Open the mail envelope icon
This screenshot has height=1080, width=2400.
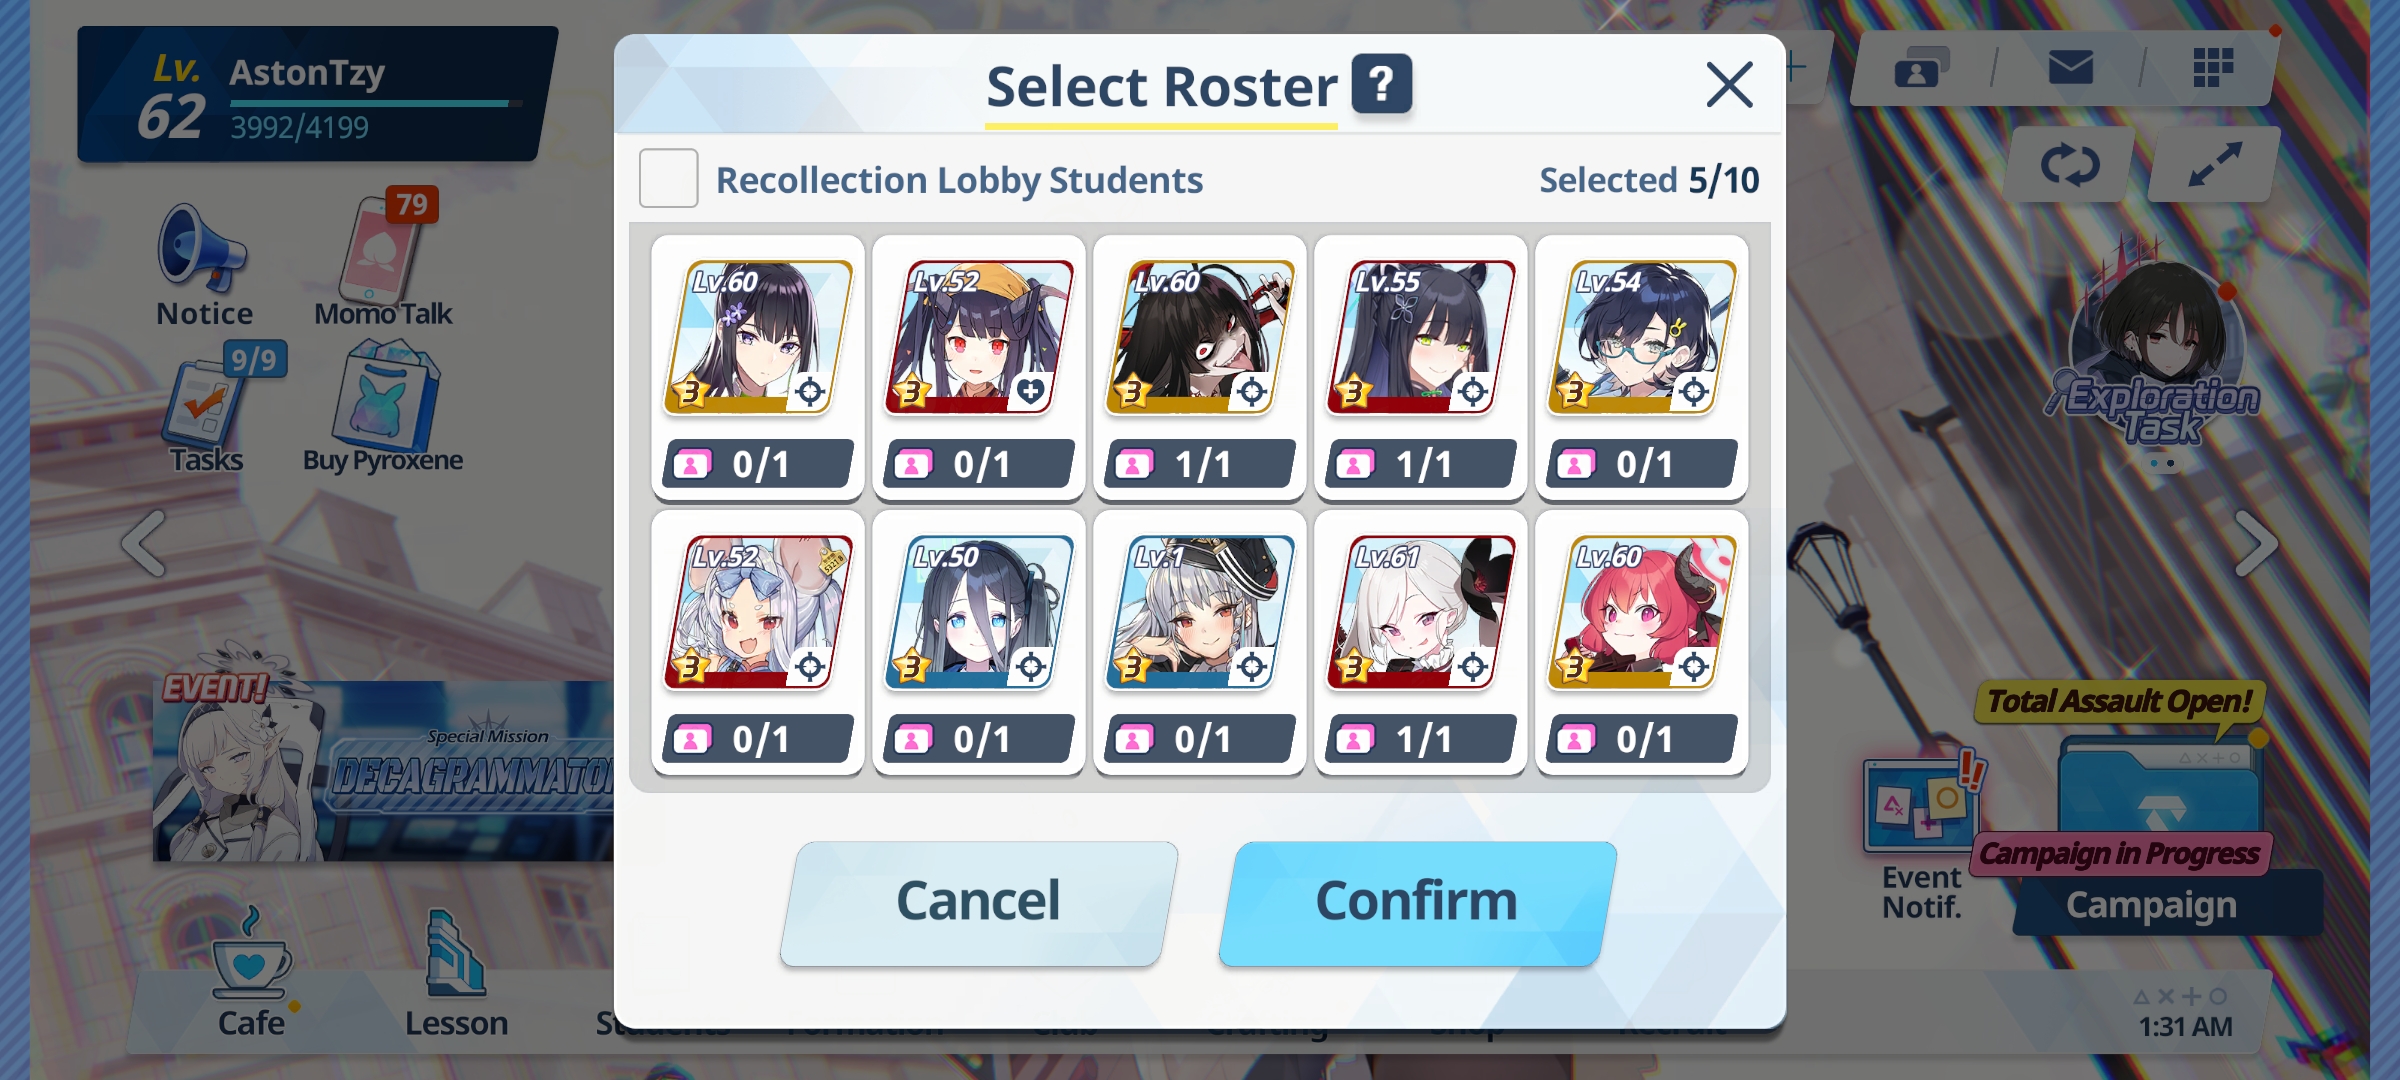[x=2070, y=68]
